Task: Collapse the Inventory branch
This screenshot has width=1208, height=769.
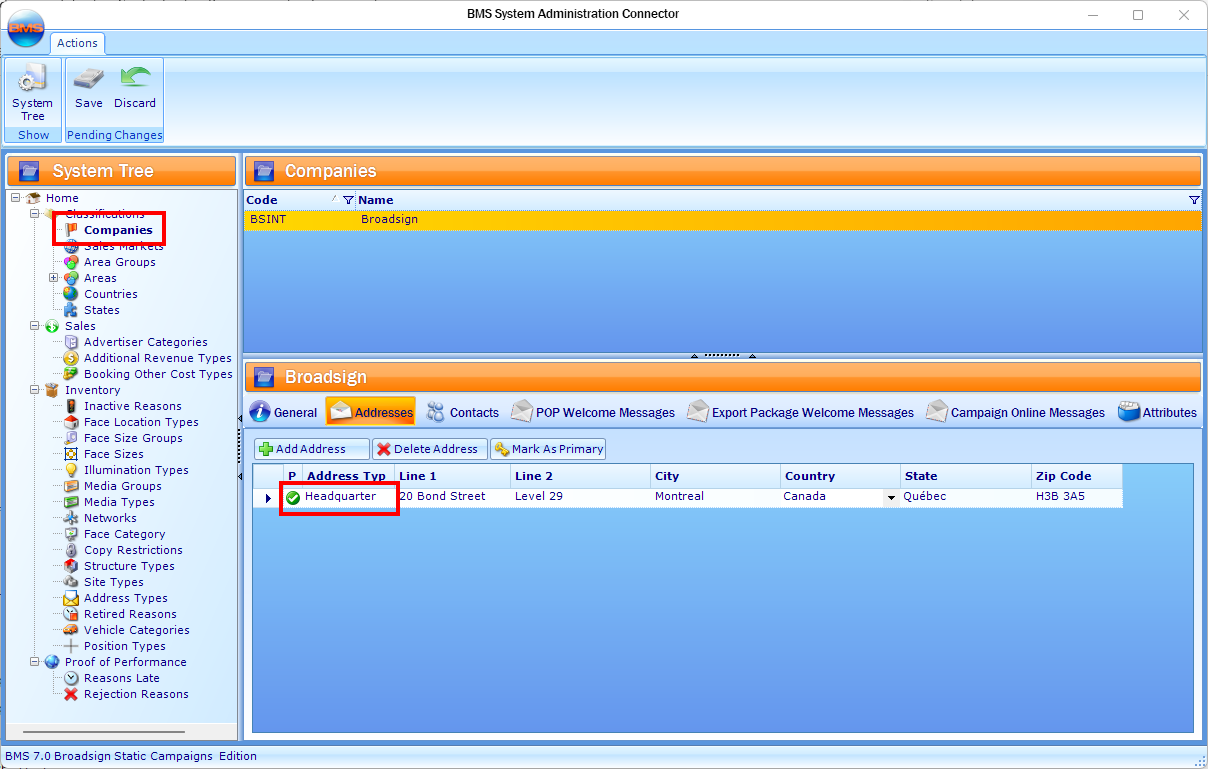Action: (x=35, y=390)
